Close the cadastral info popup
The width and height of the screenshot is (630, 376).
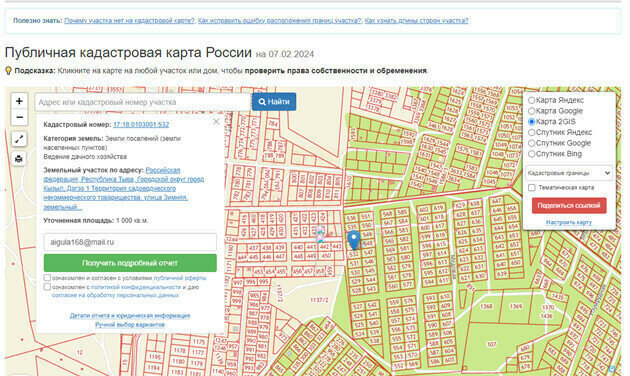tap(216, 121)
